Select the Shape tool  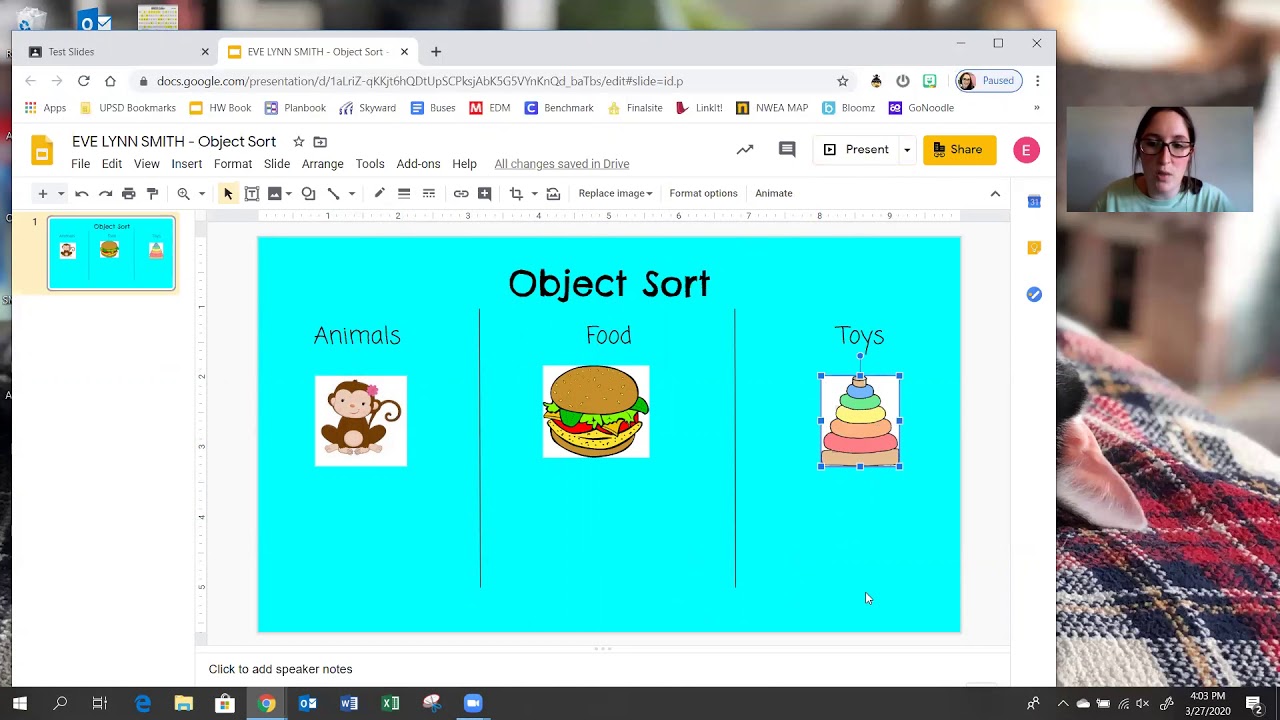coord(308,193)
